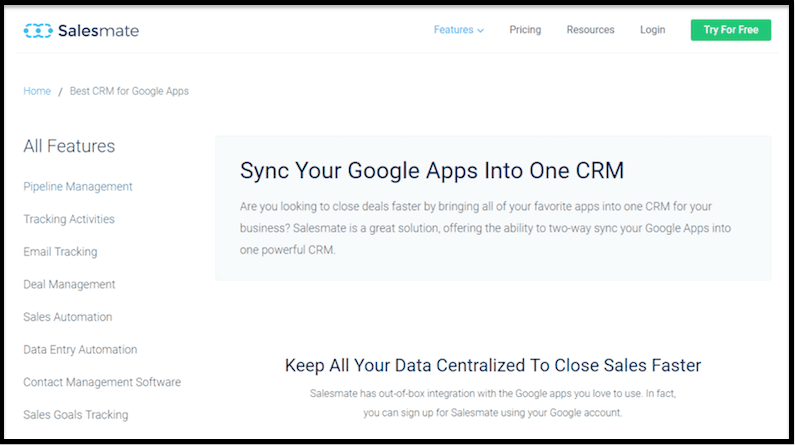Open Pipeline Management feature link

tap(78, 187)
